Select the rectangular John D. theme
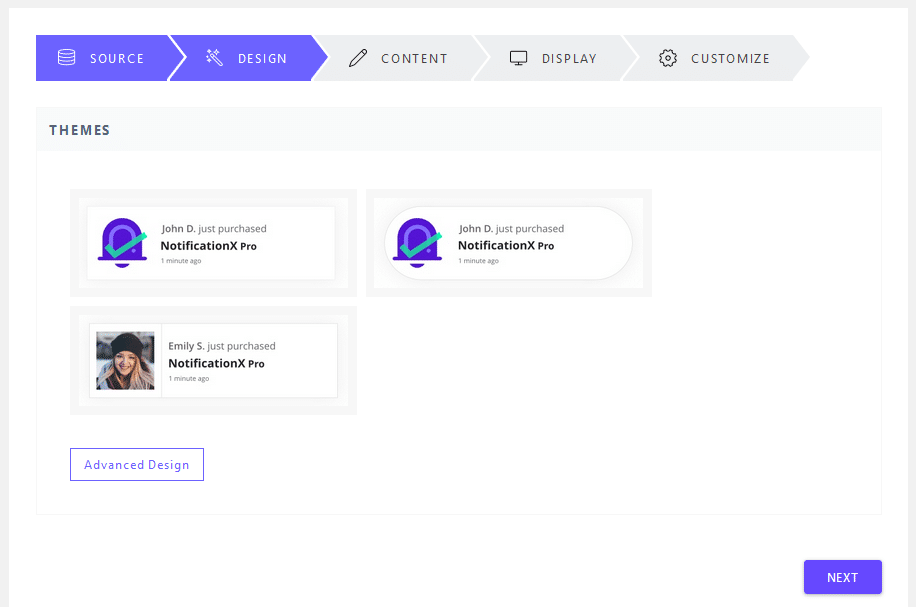This screenshot has width=916, height=607. (x=213, y=243)
